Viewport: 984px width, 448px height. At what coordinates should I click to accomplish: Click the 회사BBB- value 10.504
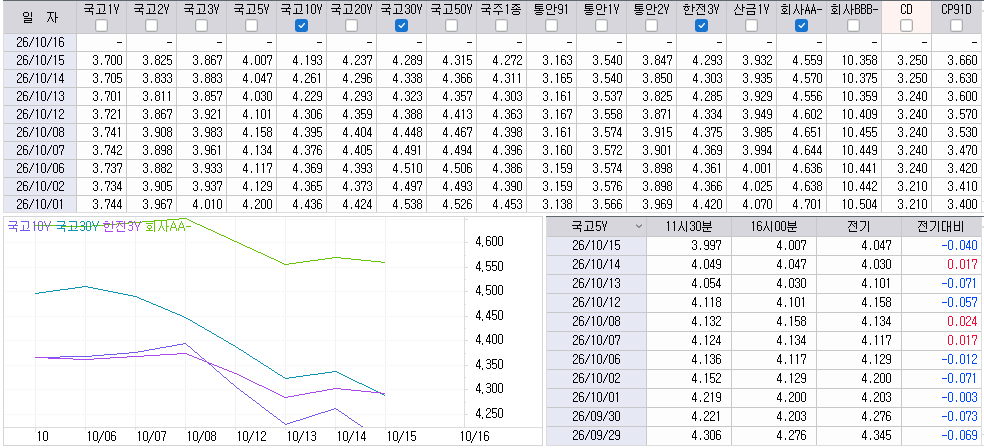857,204
